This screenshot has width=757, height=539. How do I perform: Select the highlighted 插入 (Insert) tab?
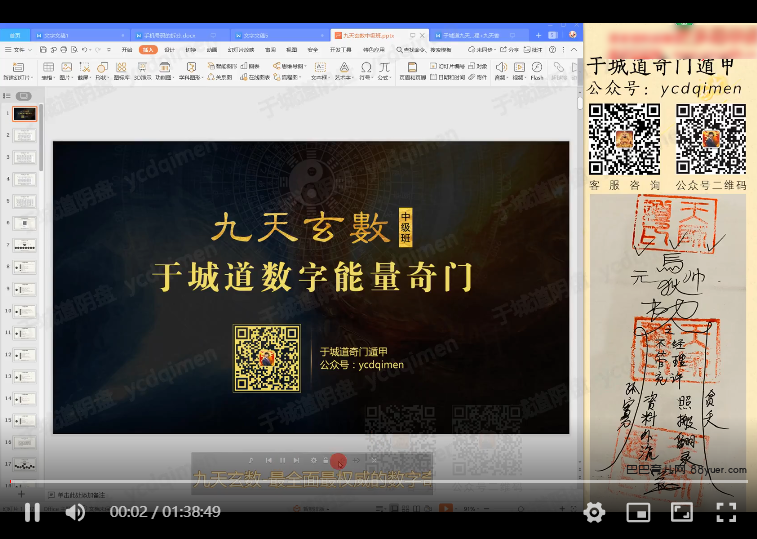148,49
